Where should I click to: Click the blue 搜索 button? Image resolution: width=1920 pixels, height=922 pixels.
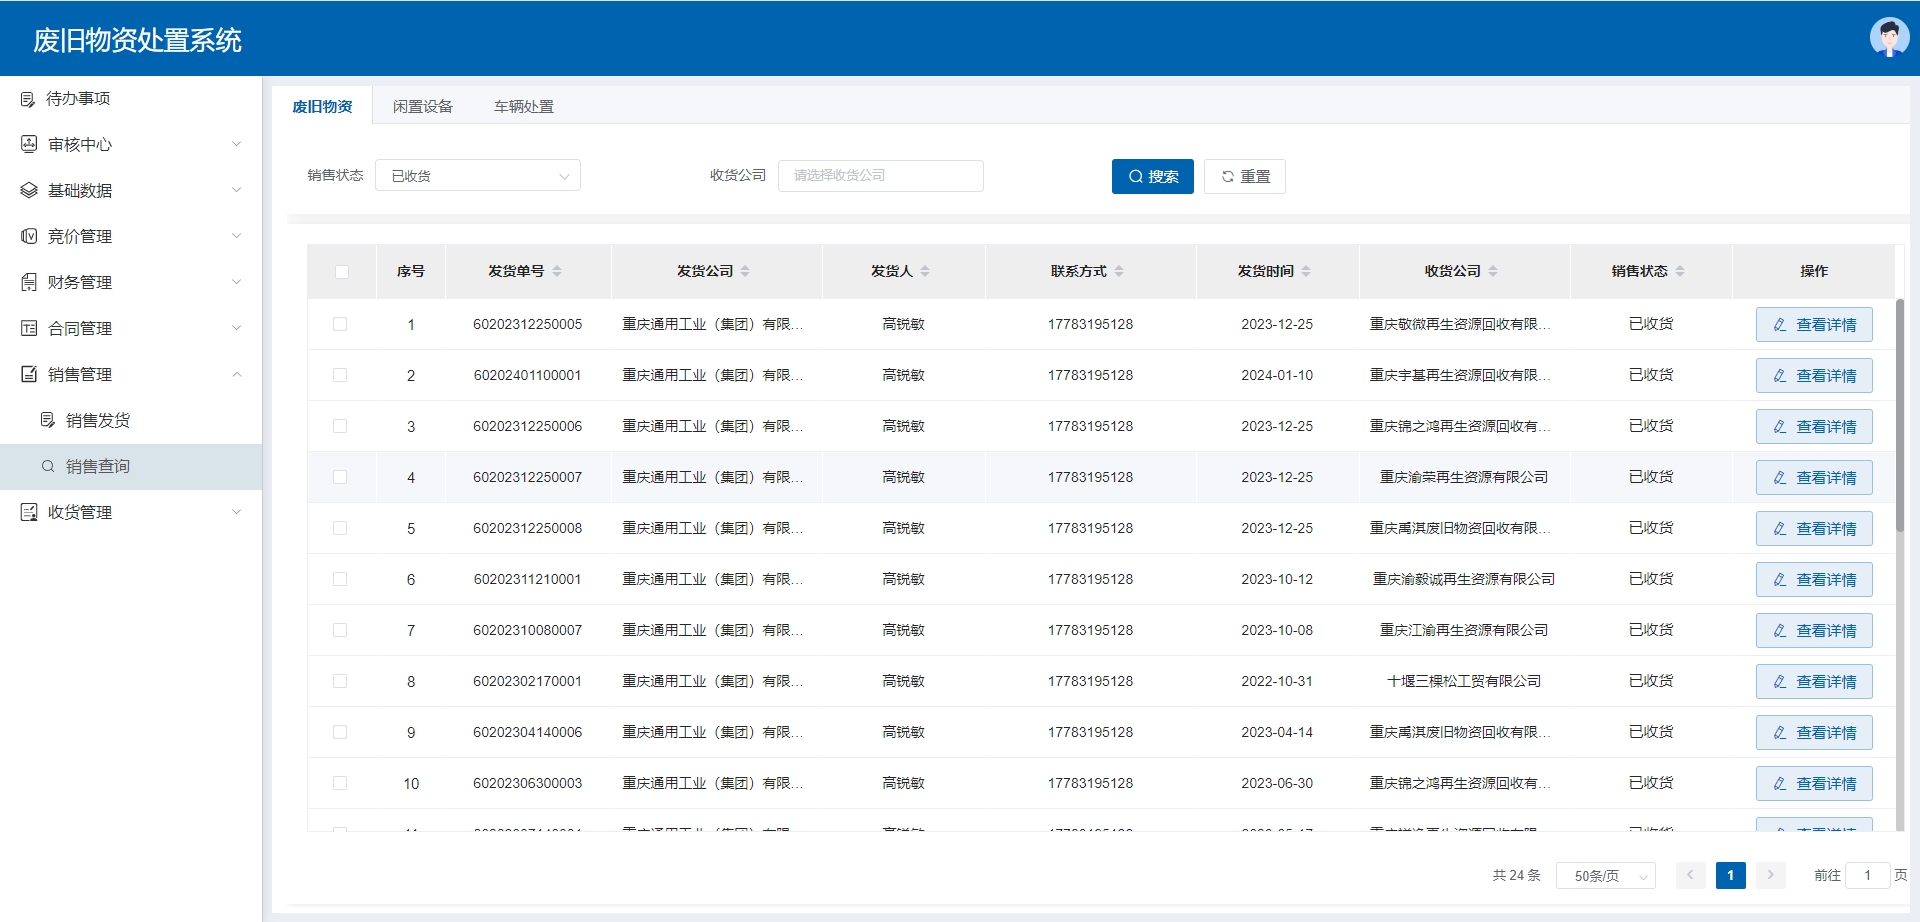coord(1152,176)
